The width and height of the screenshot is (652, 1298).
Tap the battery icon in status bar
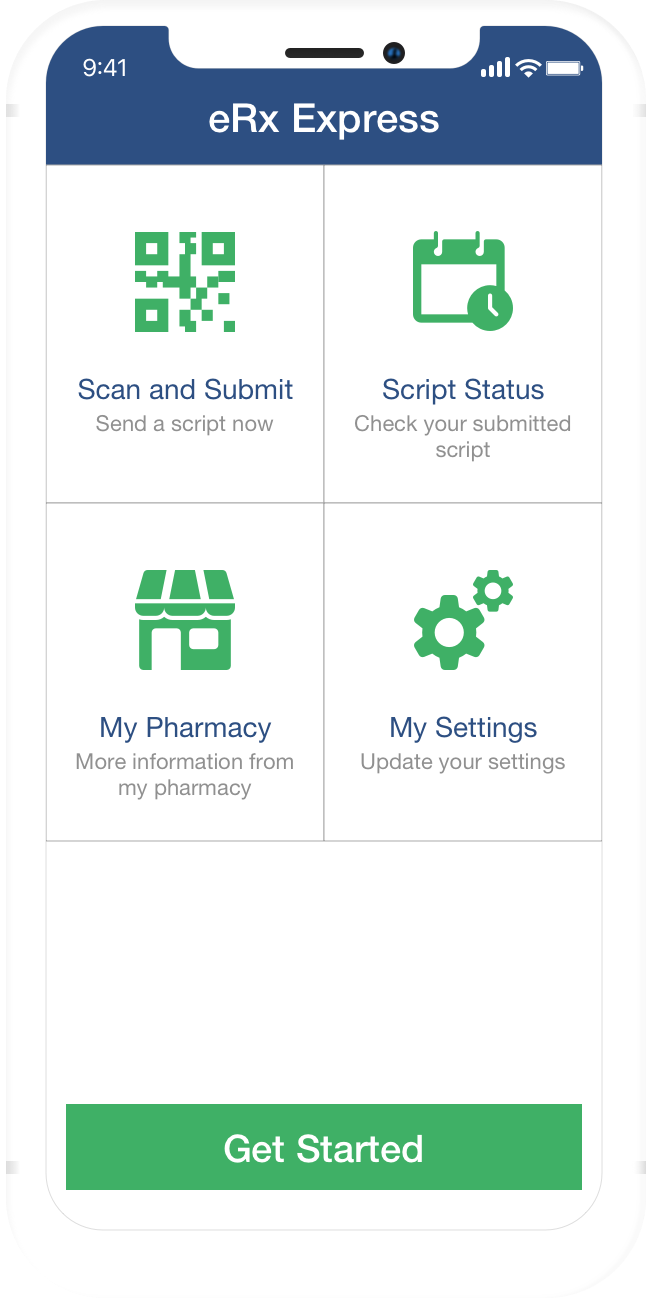tap(564, 68)
